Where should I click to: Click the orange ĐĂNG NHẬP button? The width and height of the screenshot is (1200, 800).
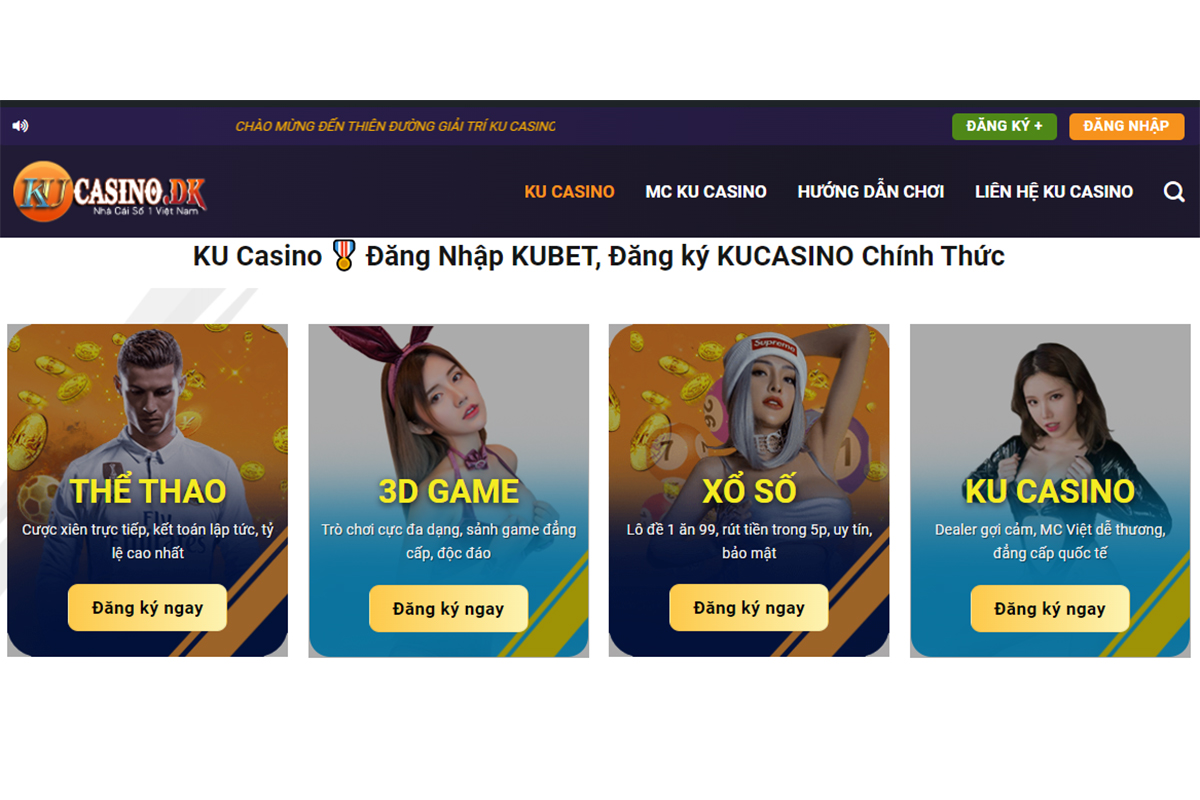1126,126
